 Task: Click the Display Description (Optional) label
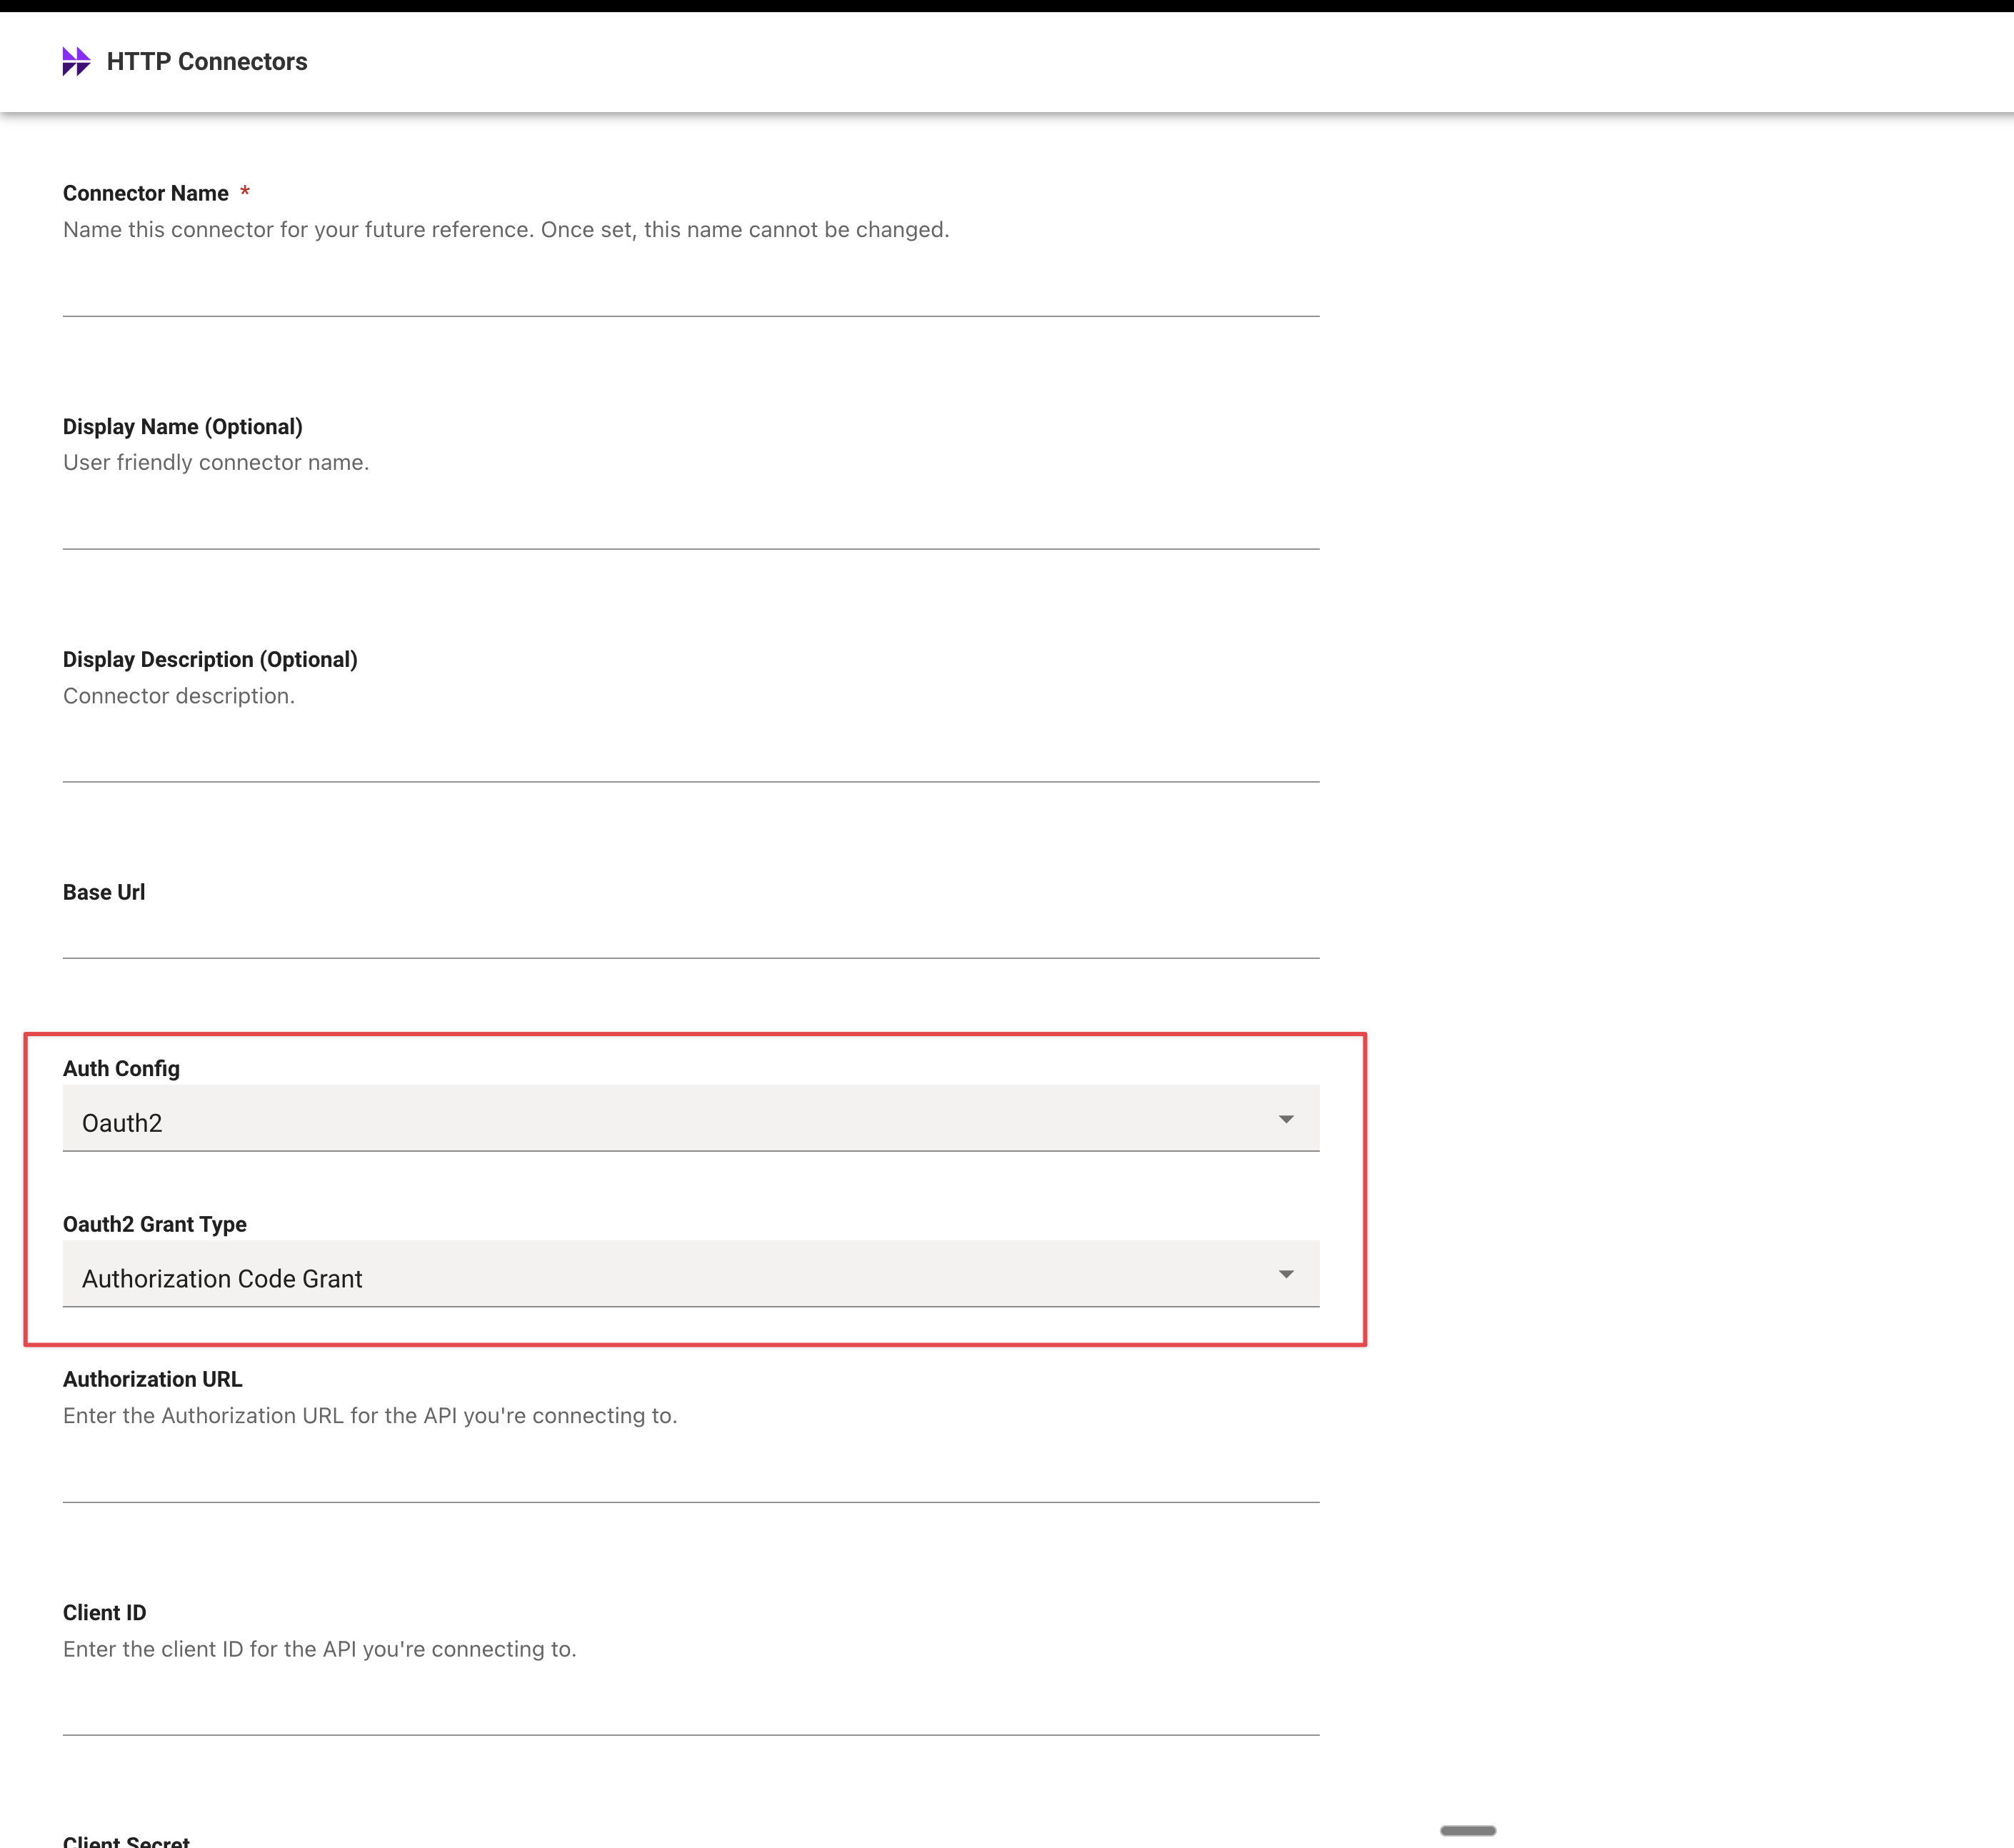[x=210, y=659]
